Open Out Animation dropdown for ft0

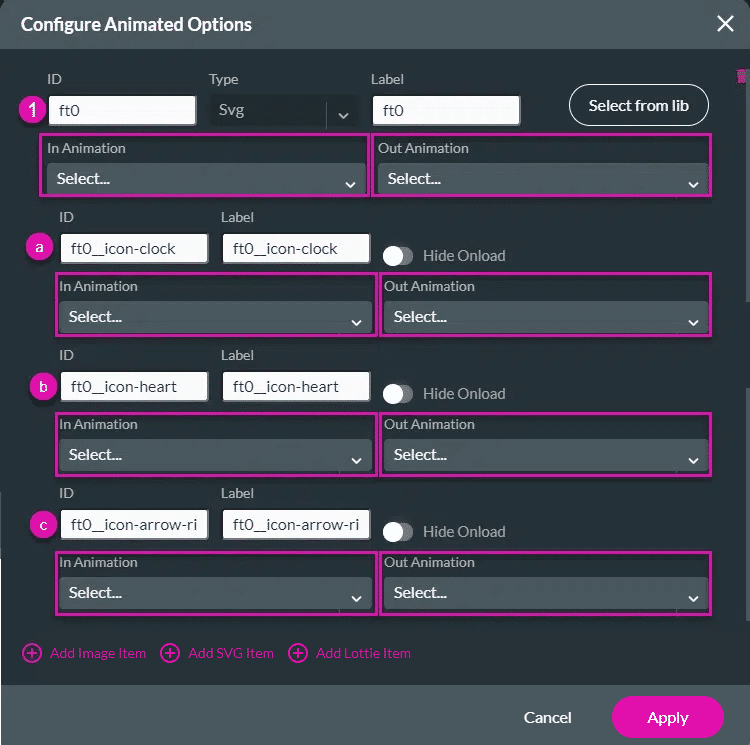(x=543, y=179)
